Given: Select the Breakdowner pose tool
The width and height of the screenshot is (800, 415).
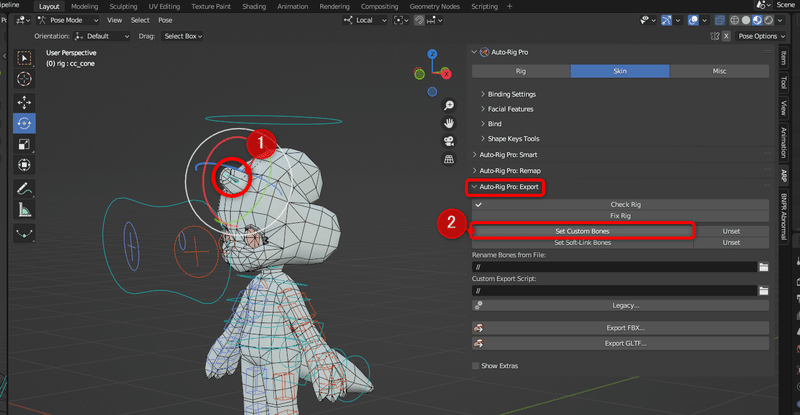Looking at the screenshot, I should click(x=24, y=233).
